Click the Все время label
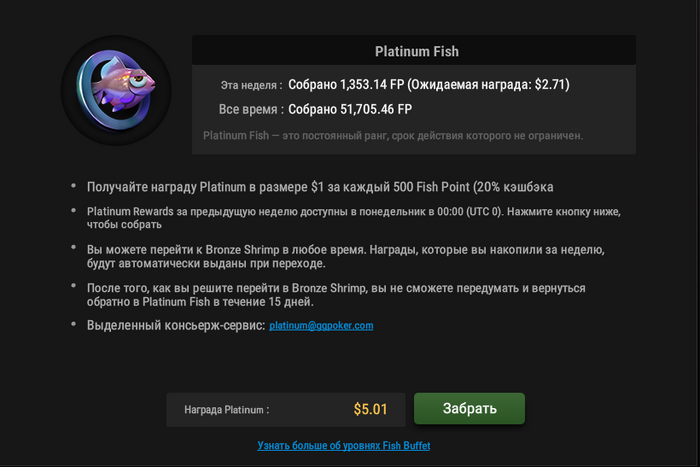This screenshot has width=700, height=467. pyautogui.click(x=251, y=109)
